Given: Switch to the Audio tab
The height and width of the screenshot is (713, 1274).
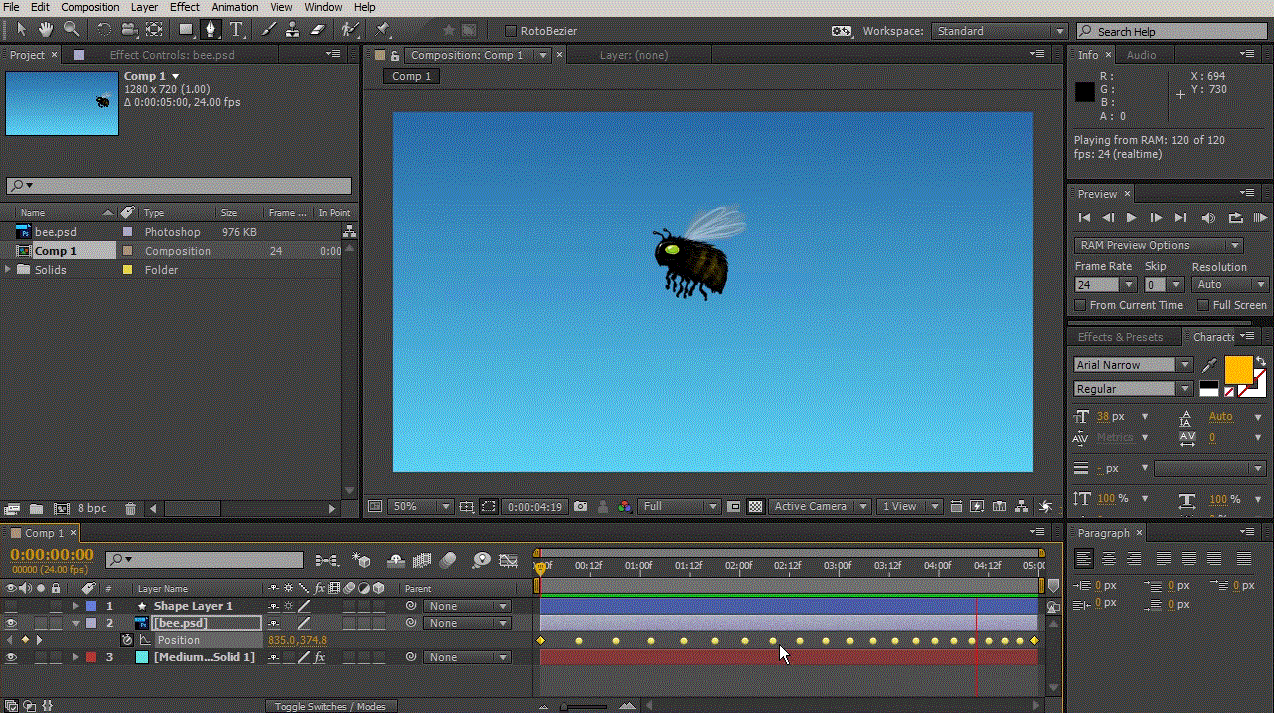Looking at the screenshot, I should (x=1141, y=55).
